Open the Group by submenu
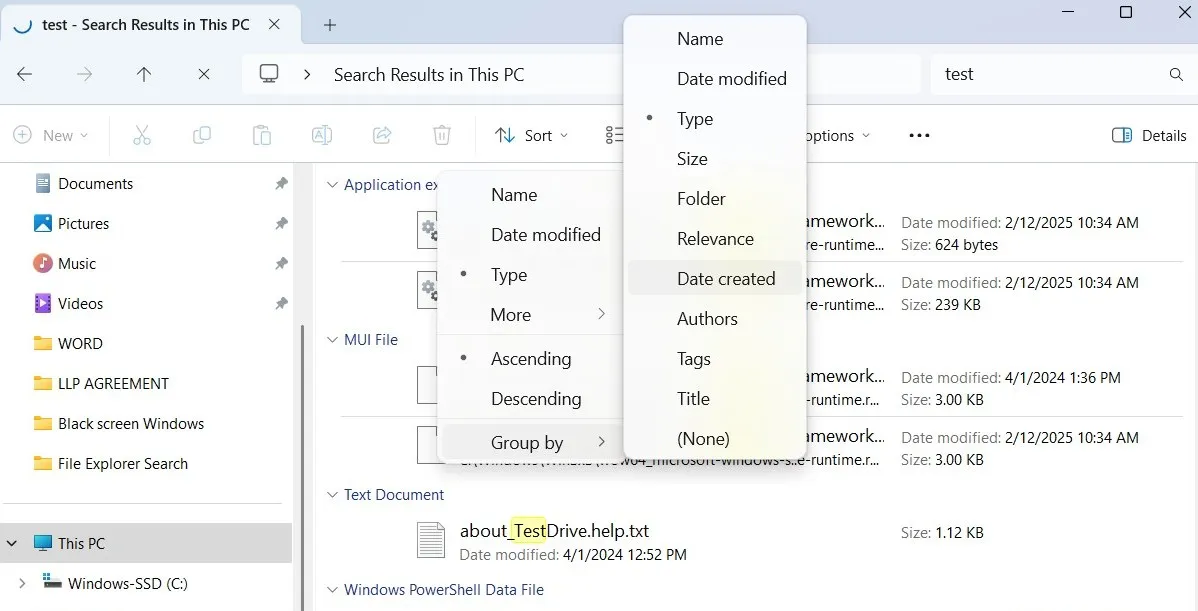This screenshot has height=611, width=1198. click(x=526, y=442)
